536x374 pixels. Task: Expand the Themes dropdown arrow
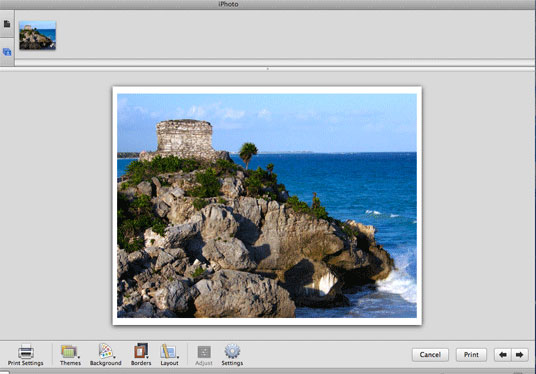[79, 357]
